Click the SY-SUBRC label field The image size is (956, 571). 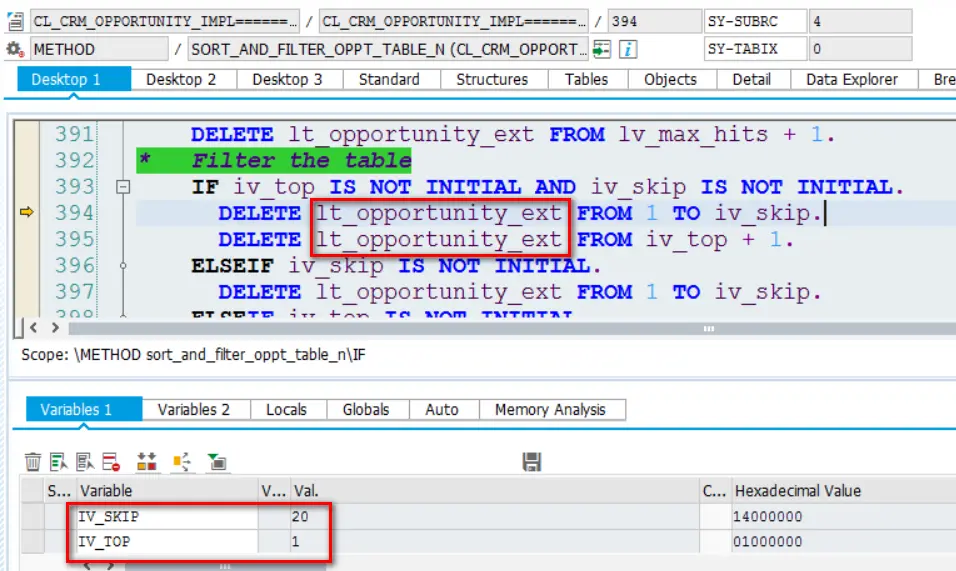(x=755, y=21)
